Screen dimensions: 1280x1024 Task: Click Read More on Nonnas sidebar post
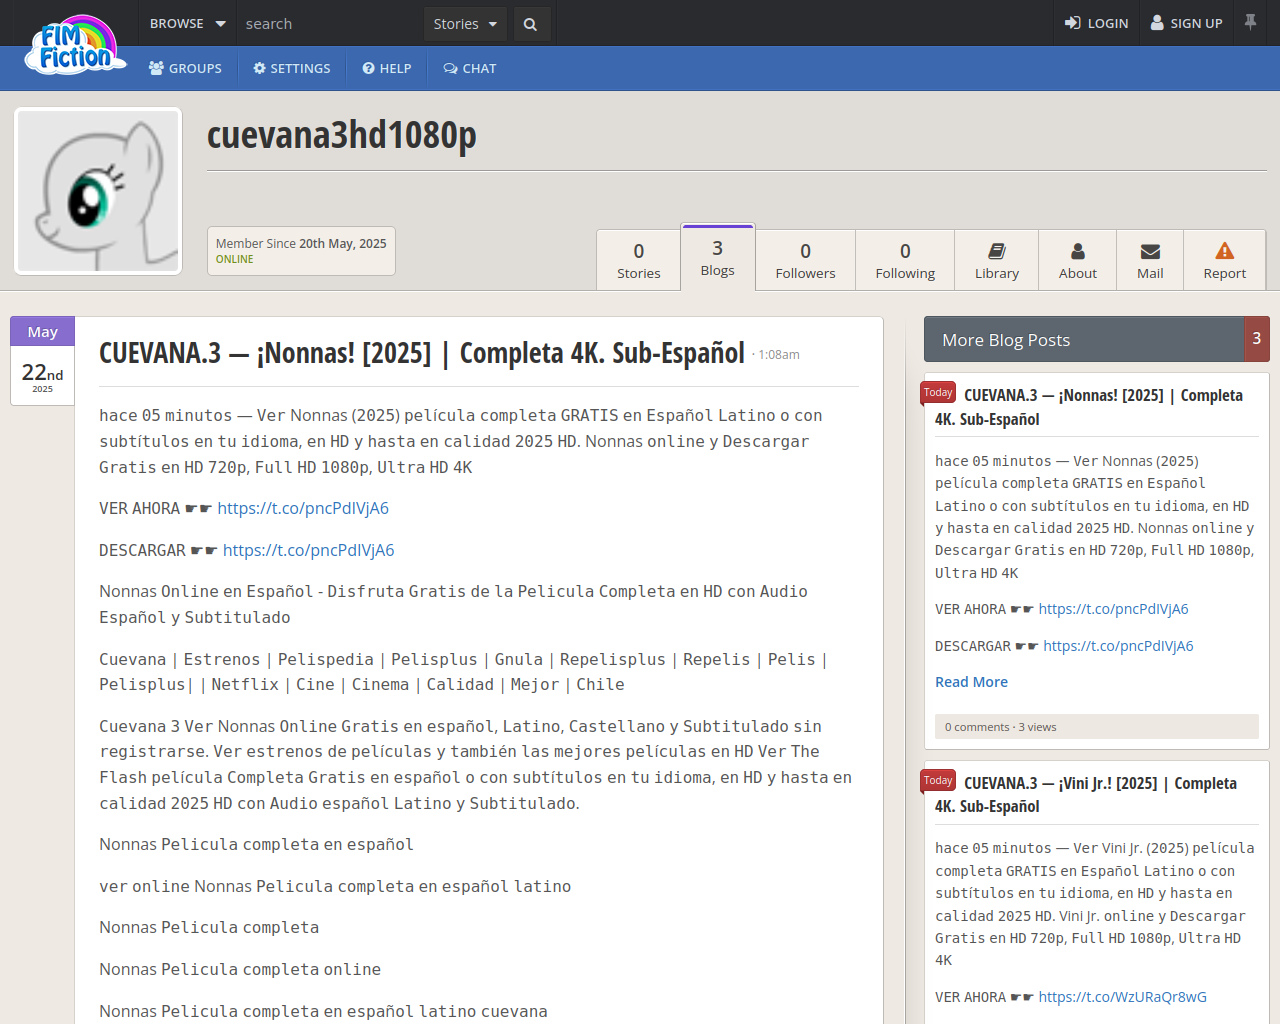(971, 682)
